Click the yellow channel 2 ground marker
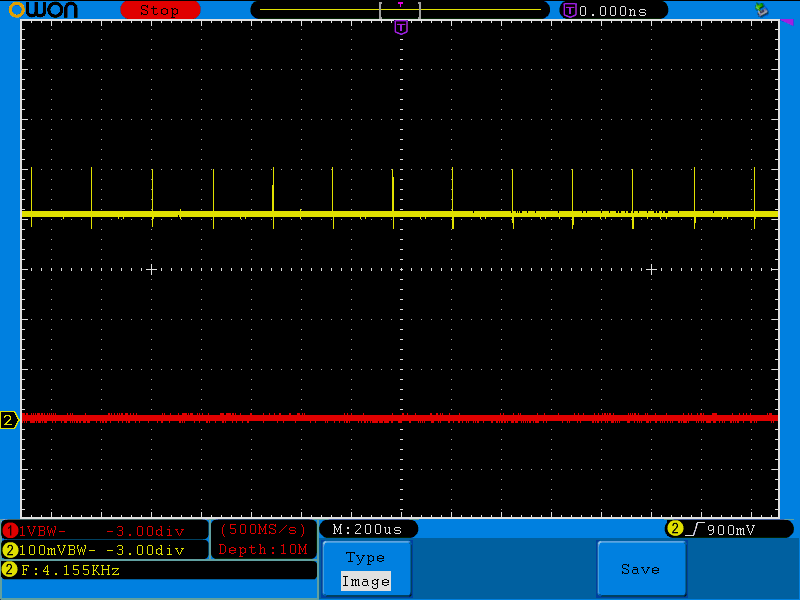The width and height of the screenshot is (800, 600). (9, 420)
